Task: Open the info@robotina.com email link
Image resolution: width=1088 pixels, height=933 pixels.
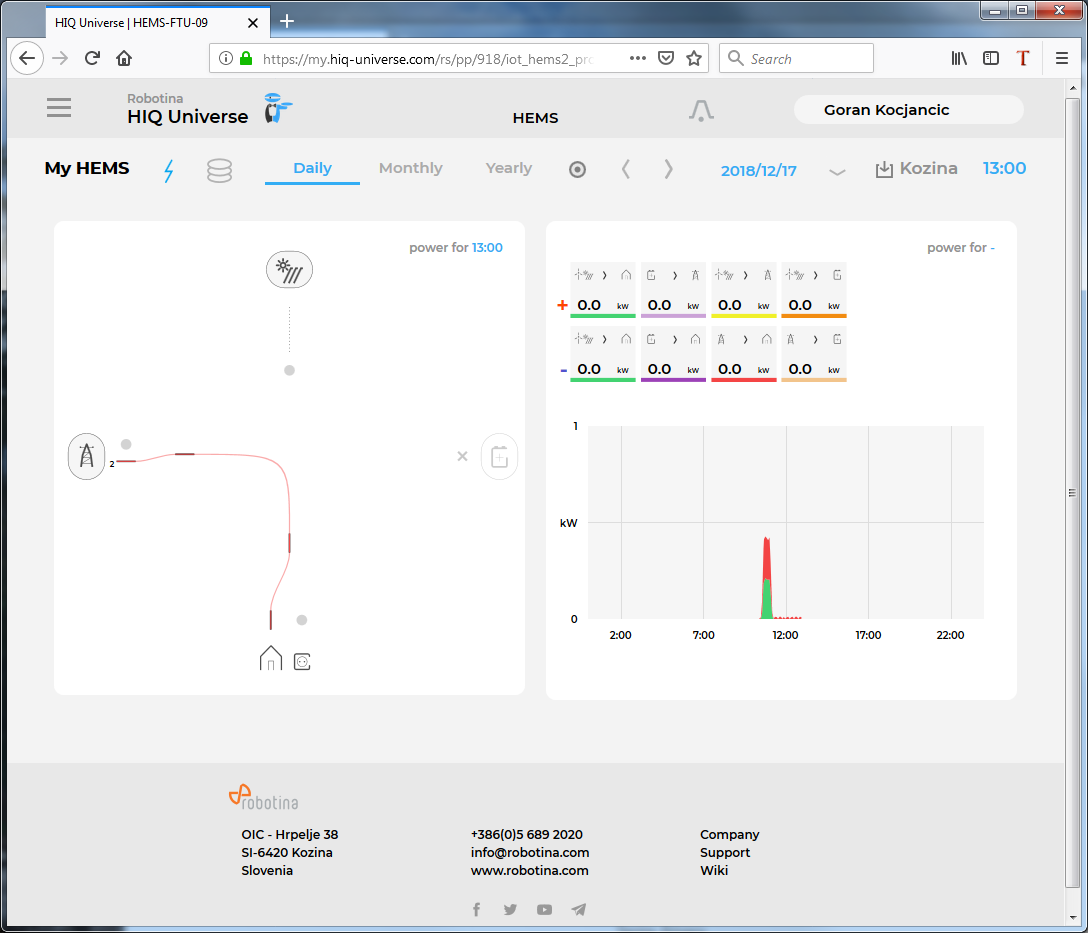Action: click(x=530, y=852)
